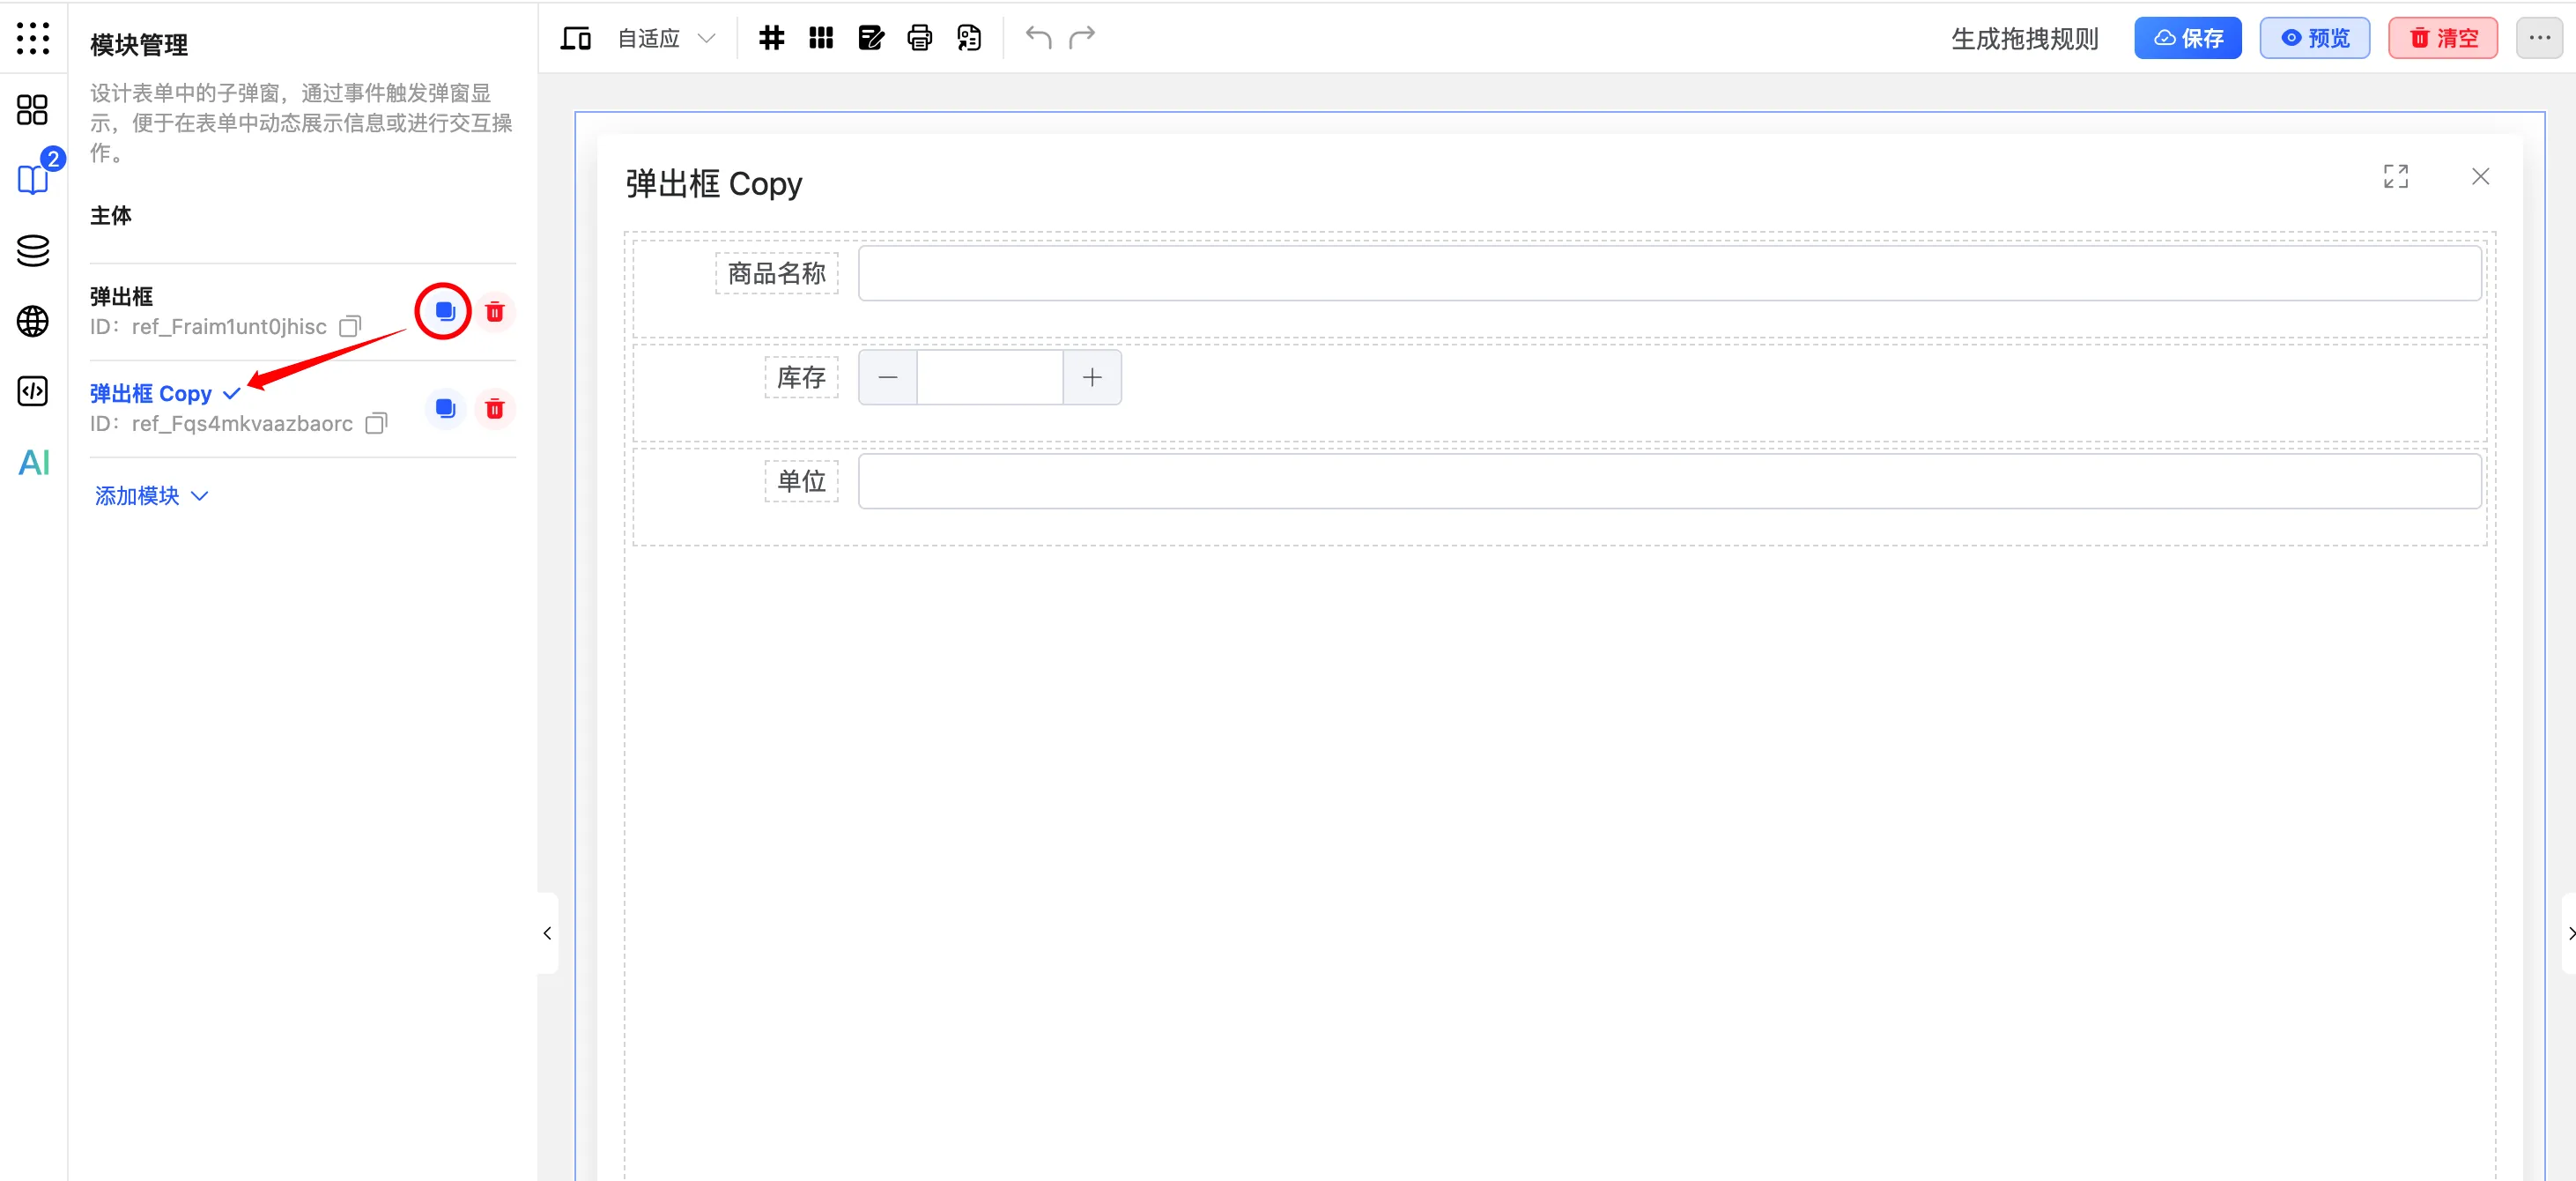Copy ID ref_Fraim1unt0jhisc to clipboard
This screenshot has width=2576, height=1181.
coord(350,327)
